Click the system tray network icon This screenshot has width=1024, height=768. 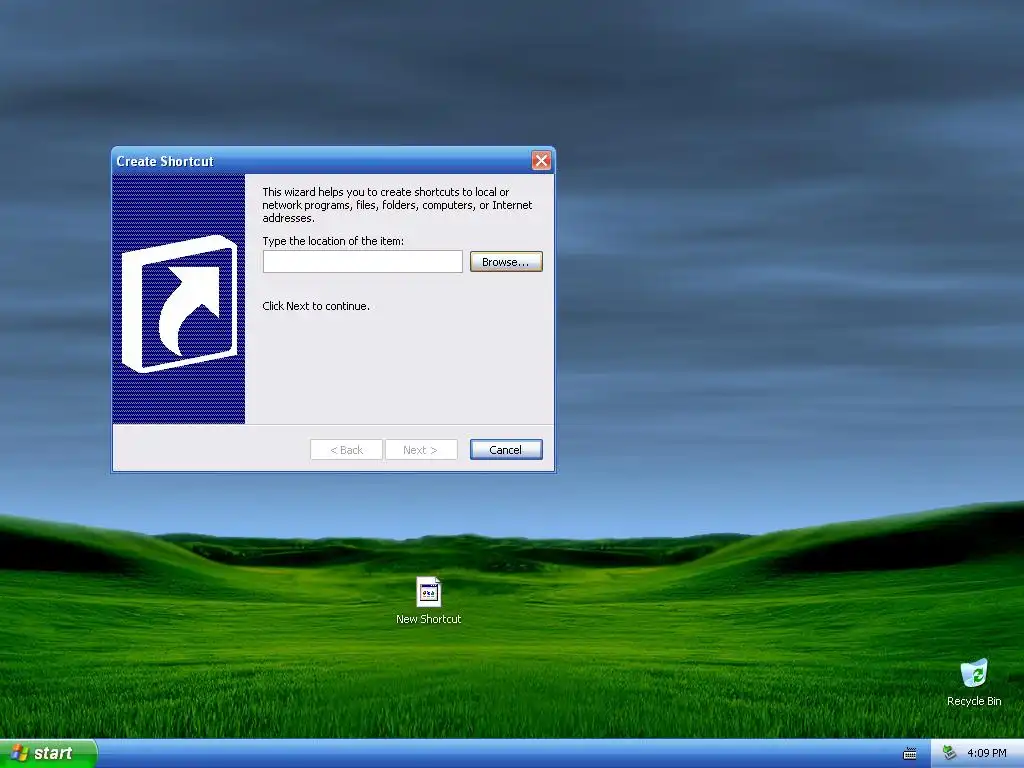pos(949,753)
